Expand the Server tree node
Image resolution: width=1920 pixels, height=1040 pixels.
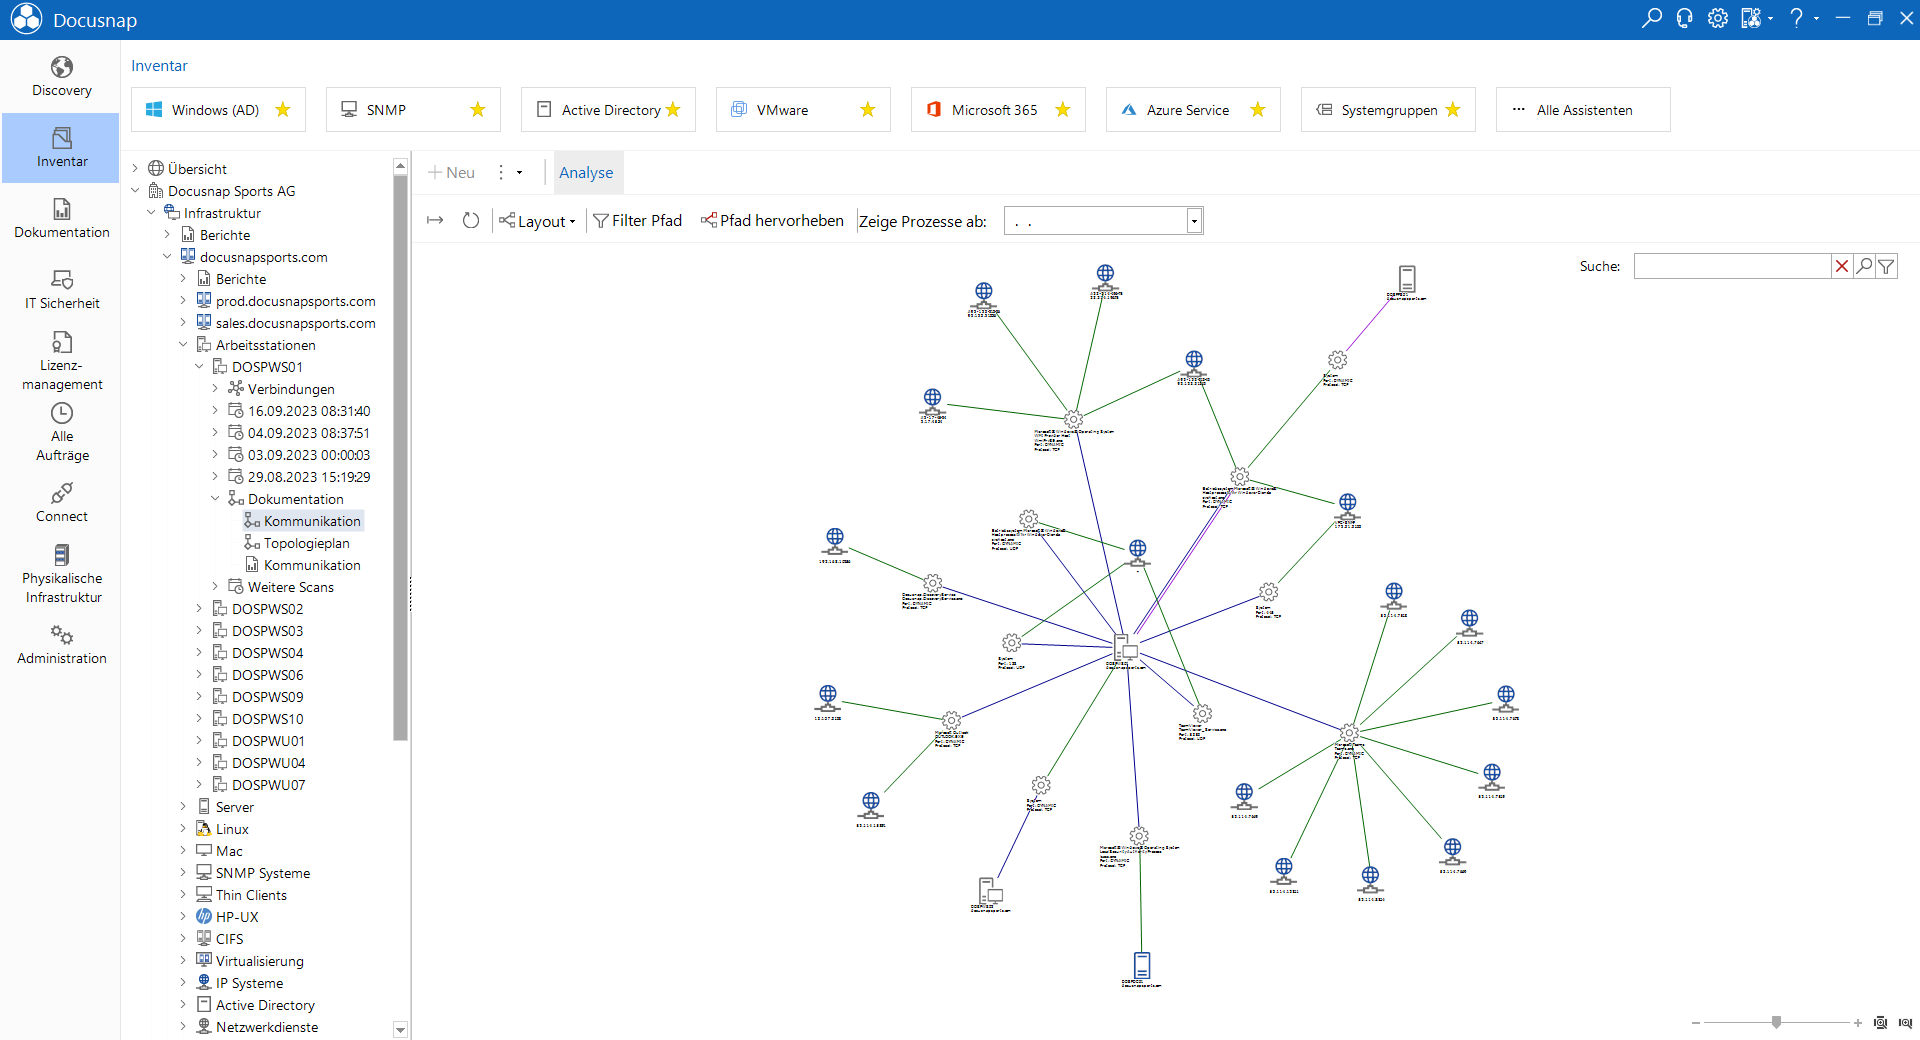coord(183,807)
